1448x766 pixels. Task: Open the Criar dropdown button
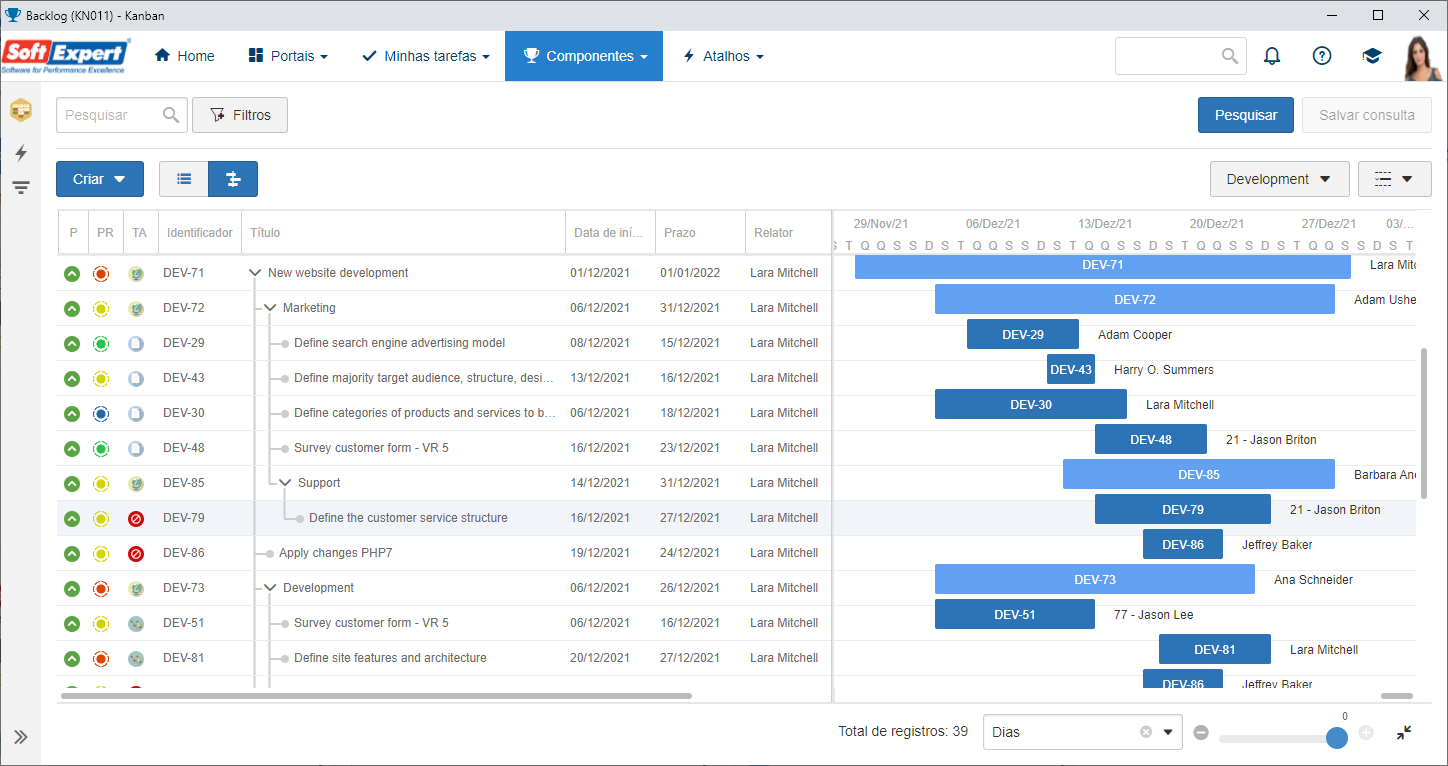pos(100,179)
